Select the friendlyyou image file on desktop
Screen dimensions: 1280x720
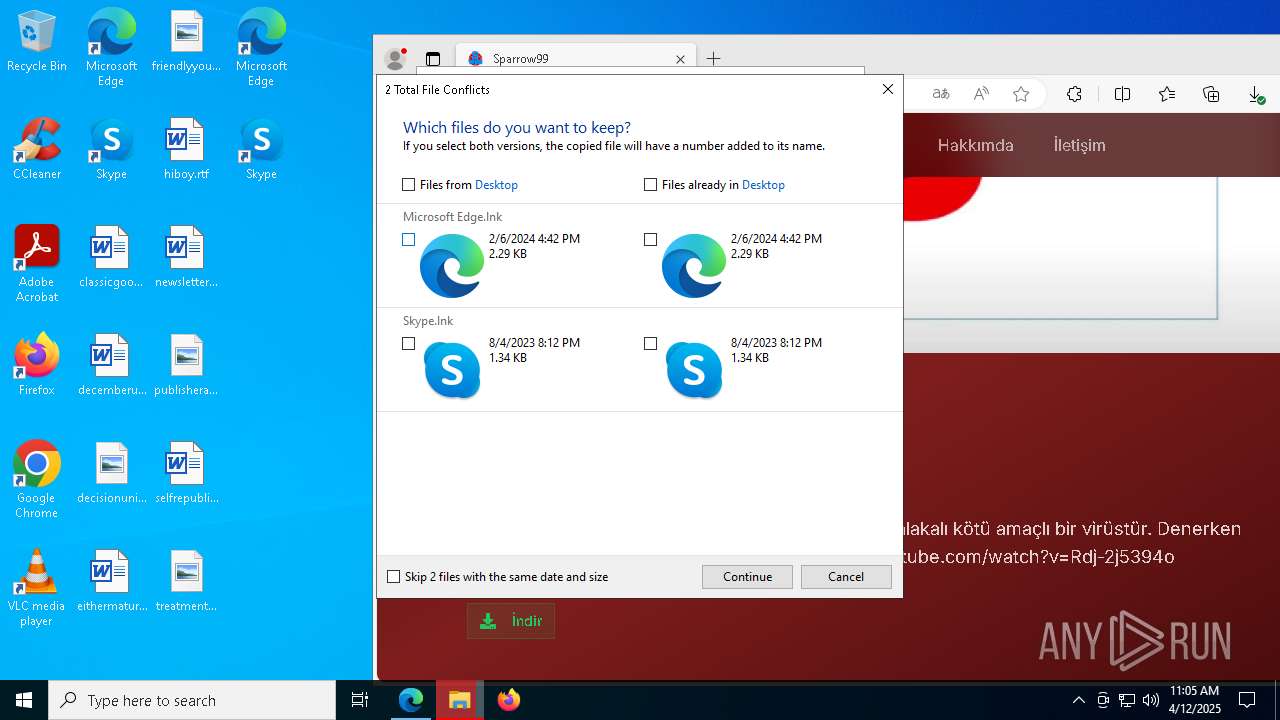186,42
